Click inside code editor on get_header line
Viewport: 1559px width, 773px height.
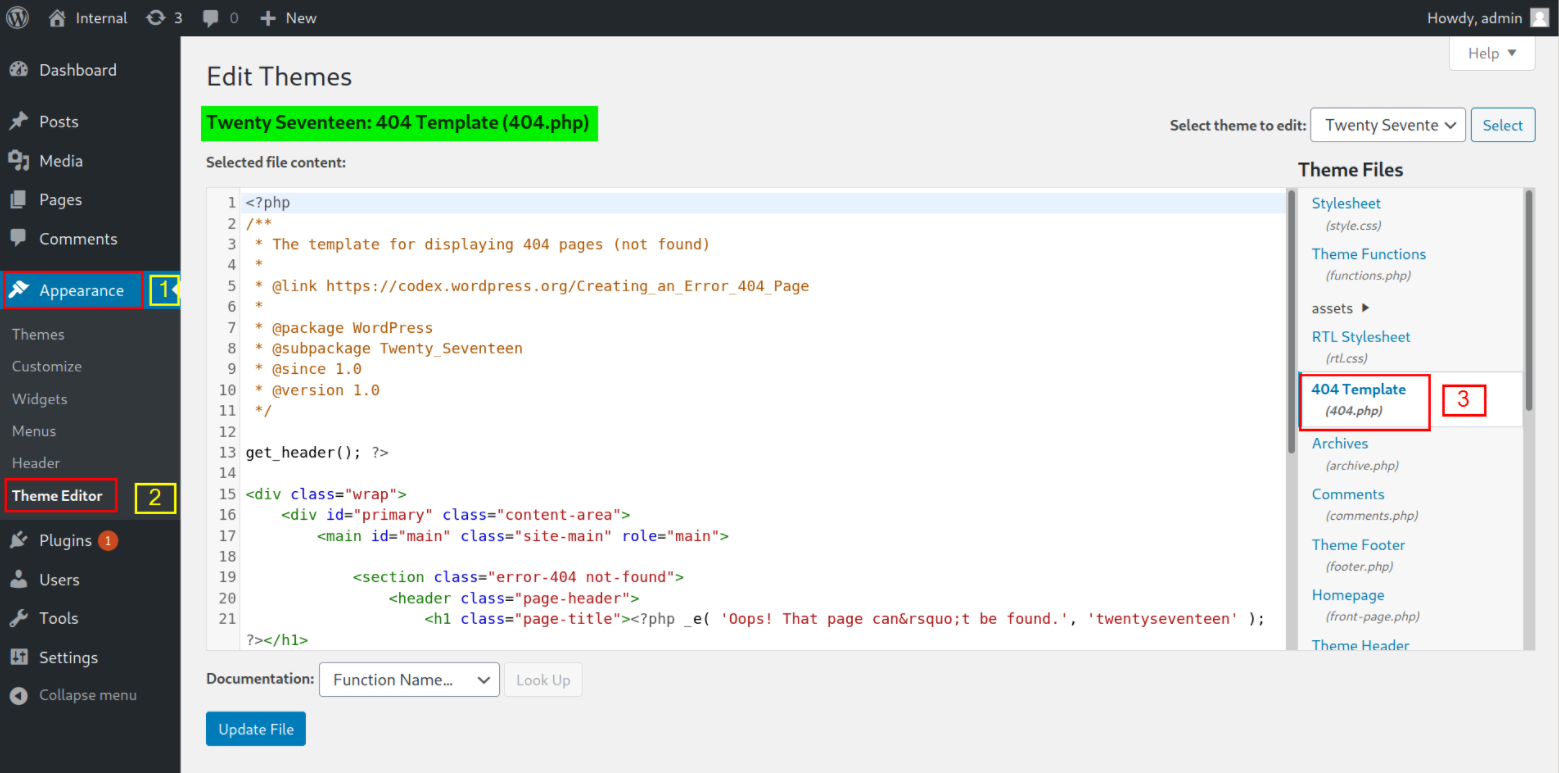317,452
